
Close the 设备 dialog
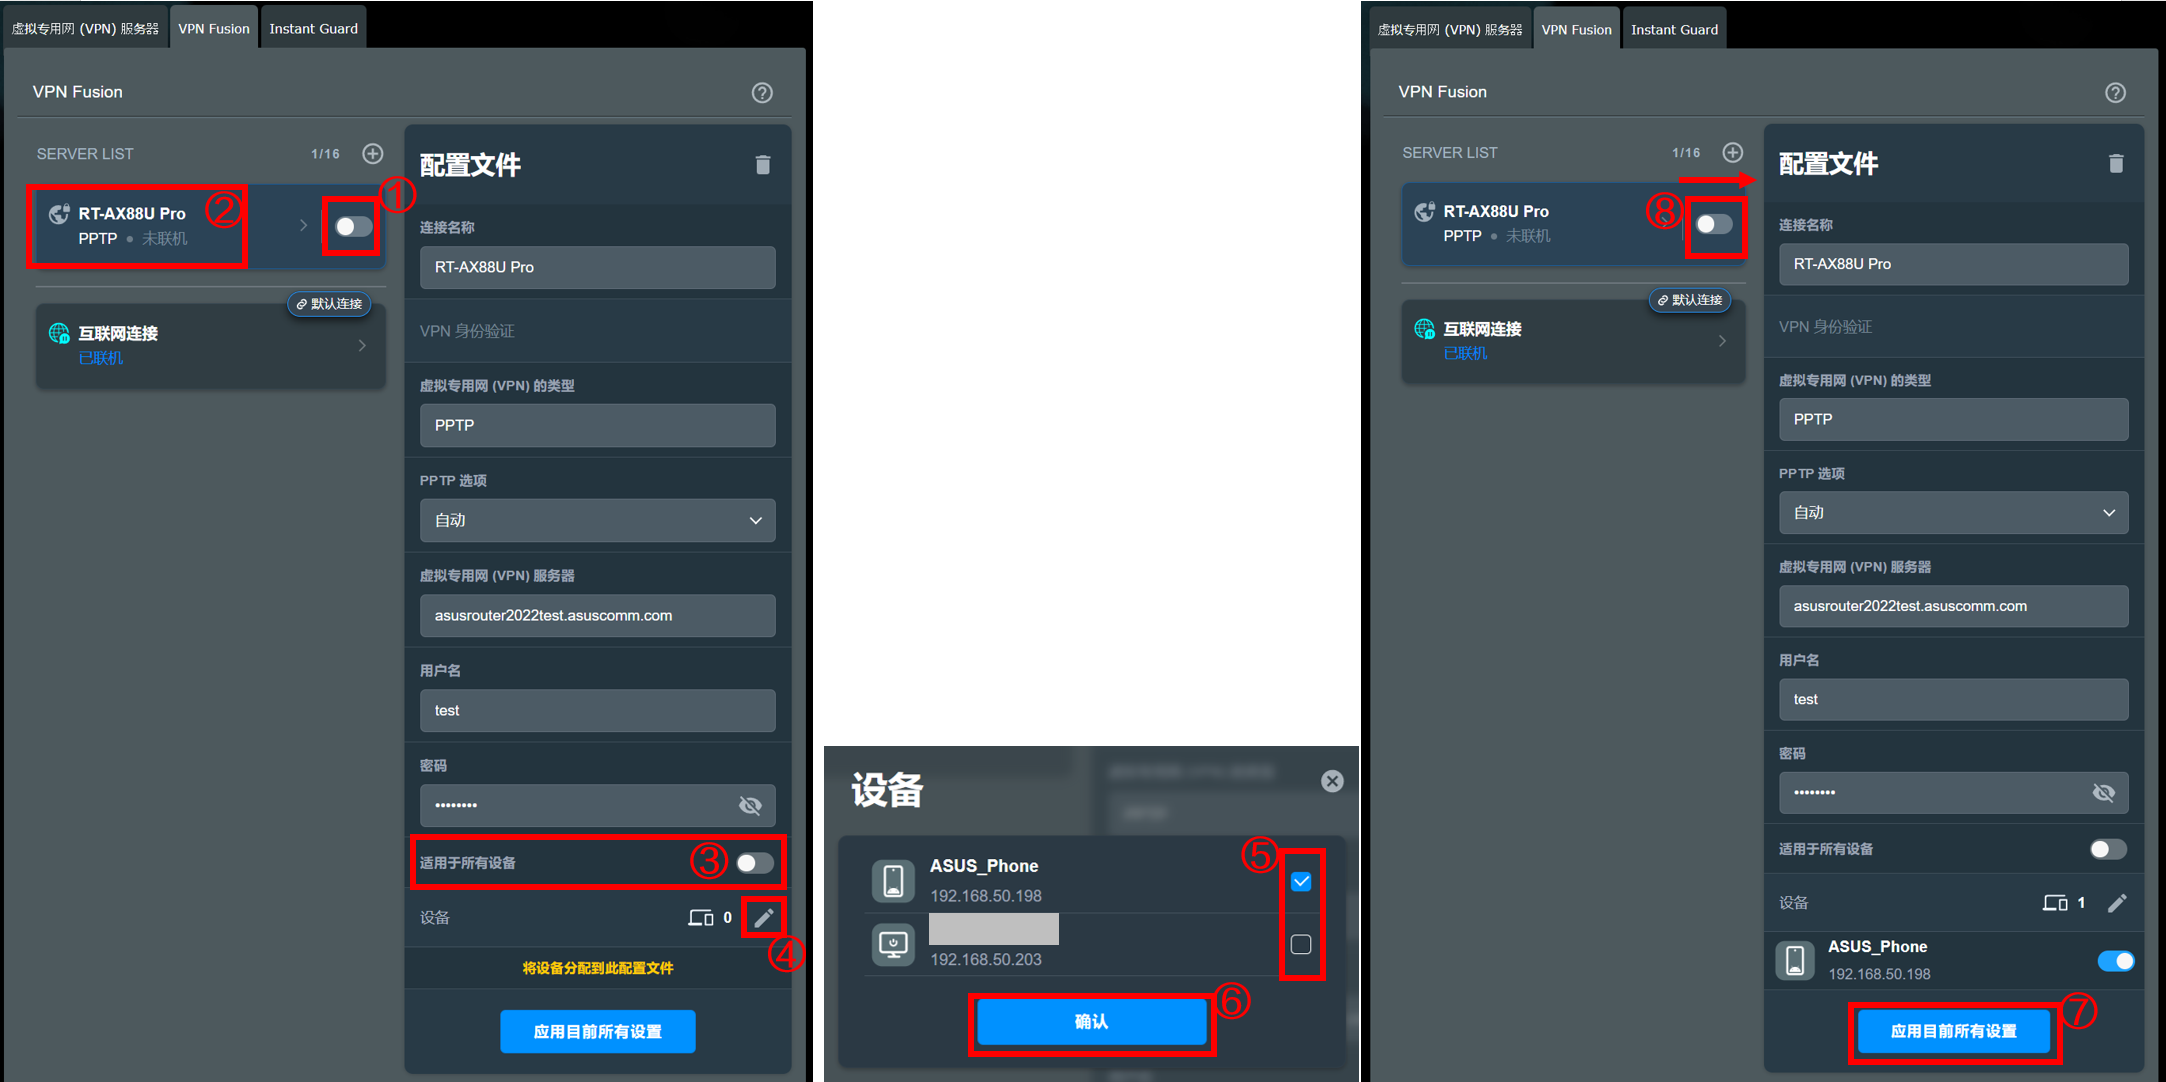coord(1332,781)
